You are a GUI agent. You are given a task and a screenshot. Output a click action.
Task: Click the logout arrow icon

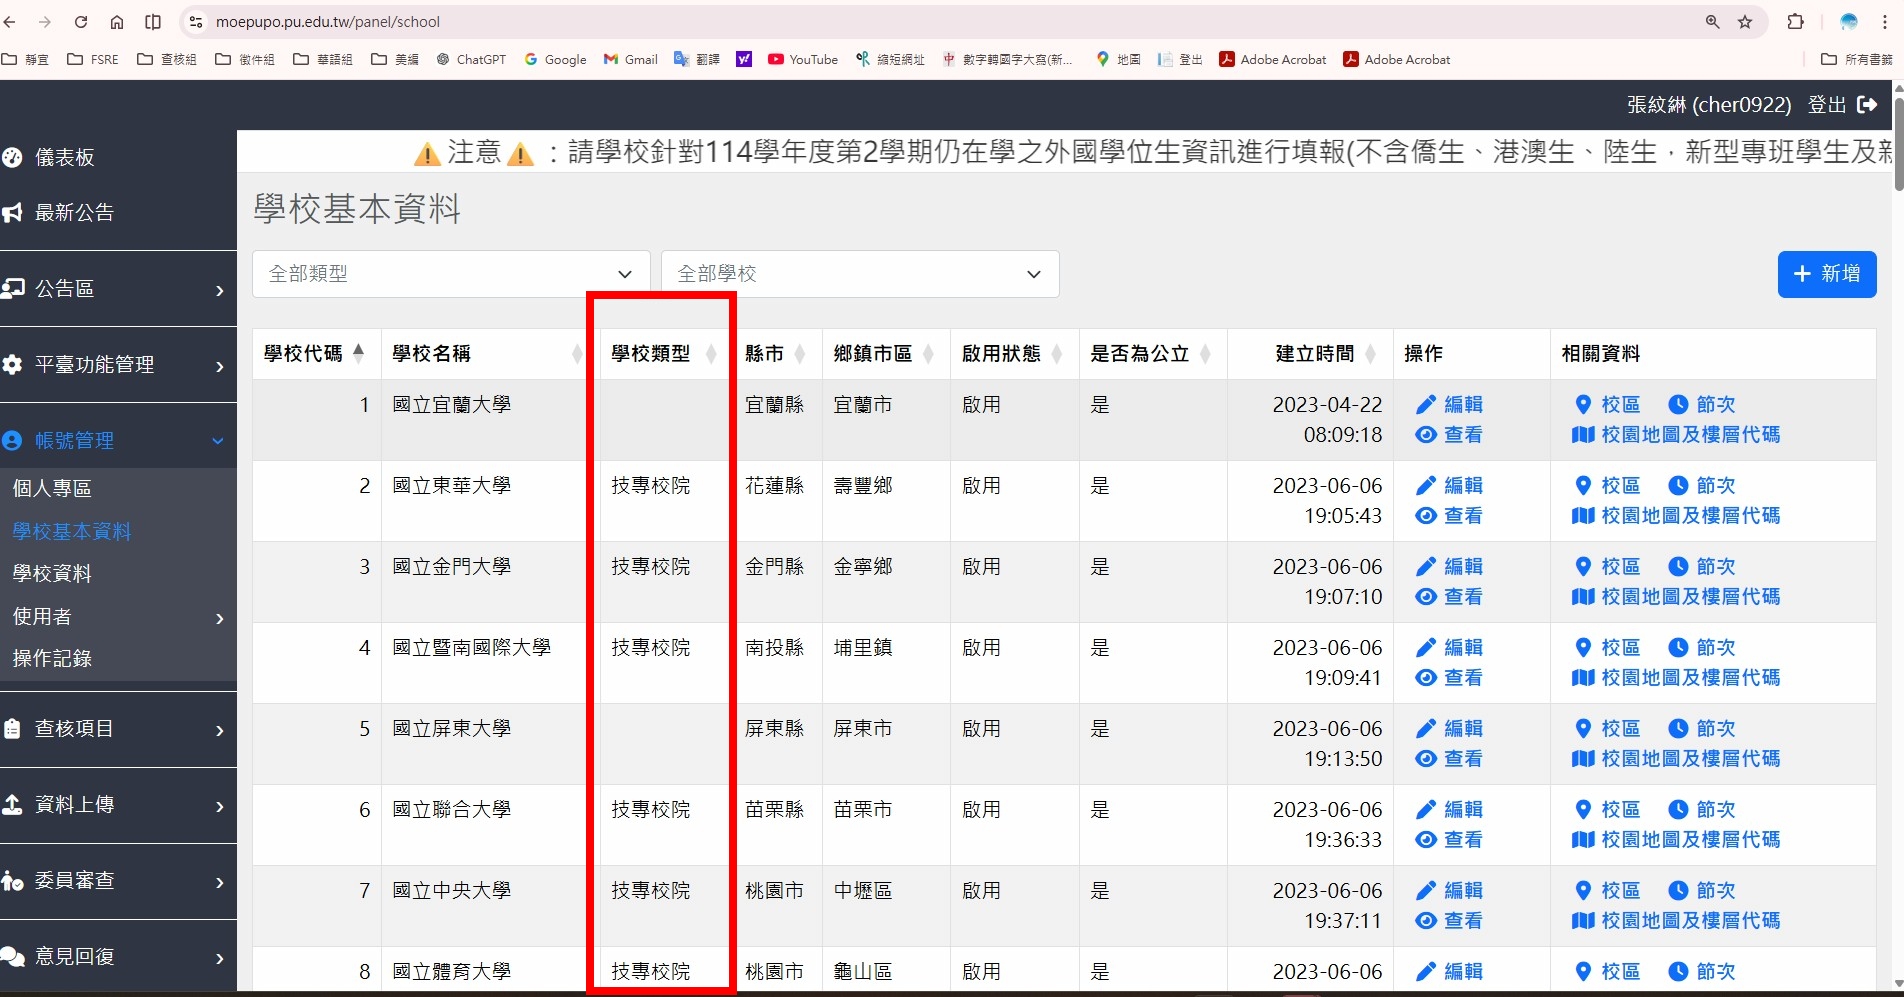point(1867,104)
